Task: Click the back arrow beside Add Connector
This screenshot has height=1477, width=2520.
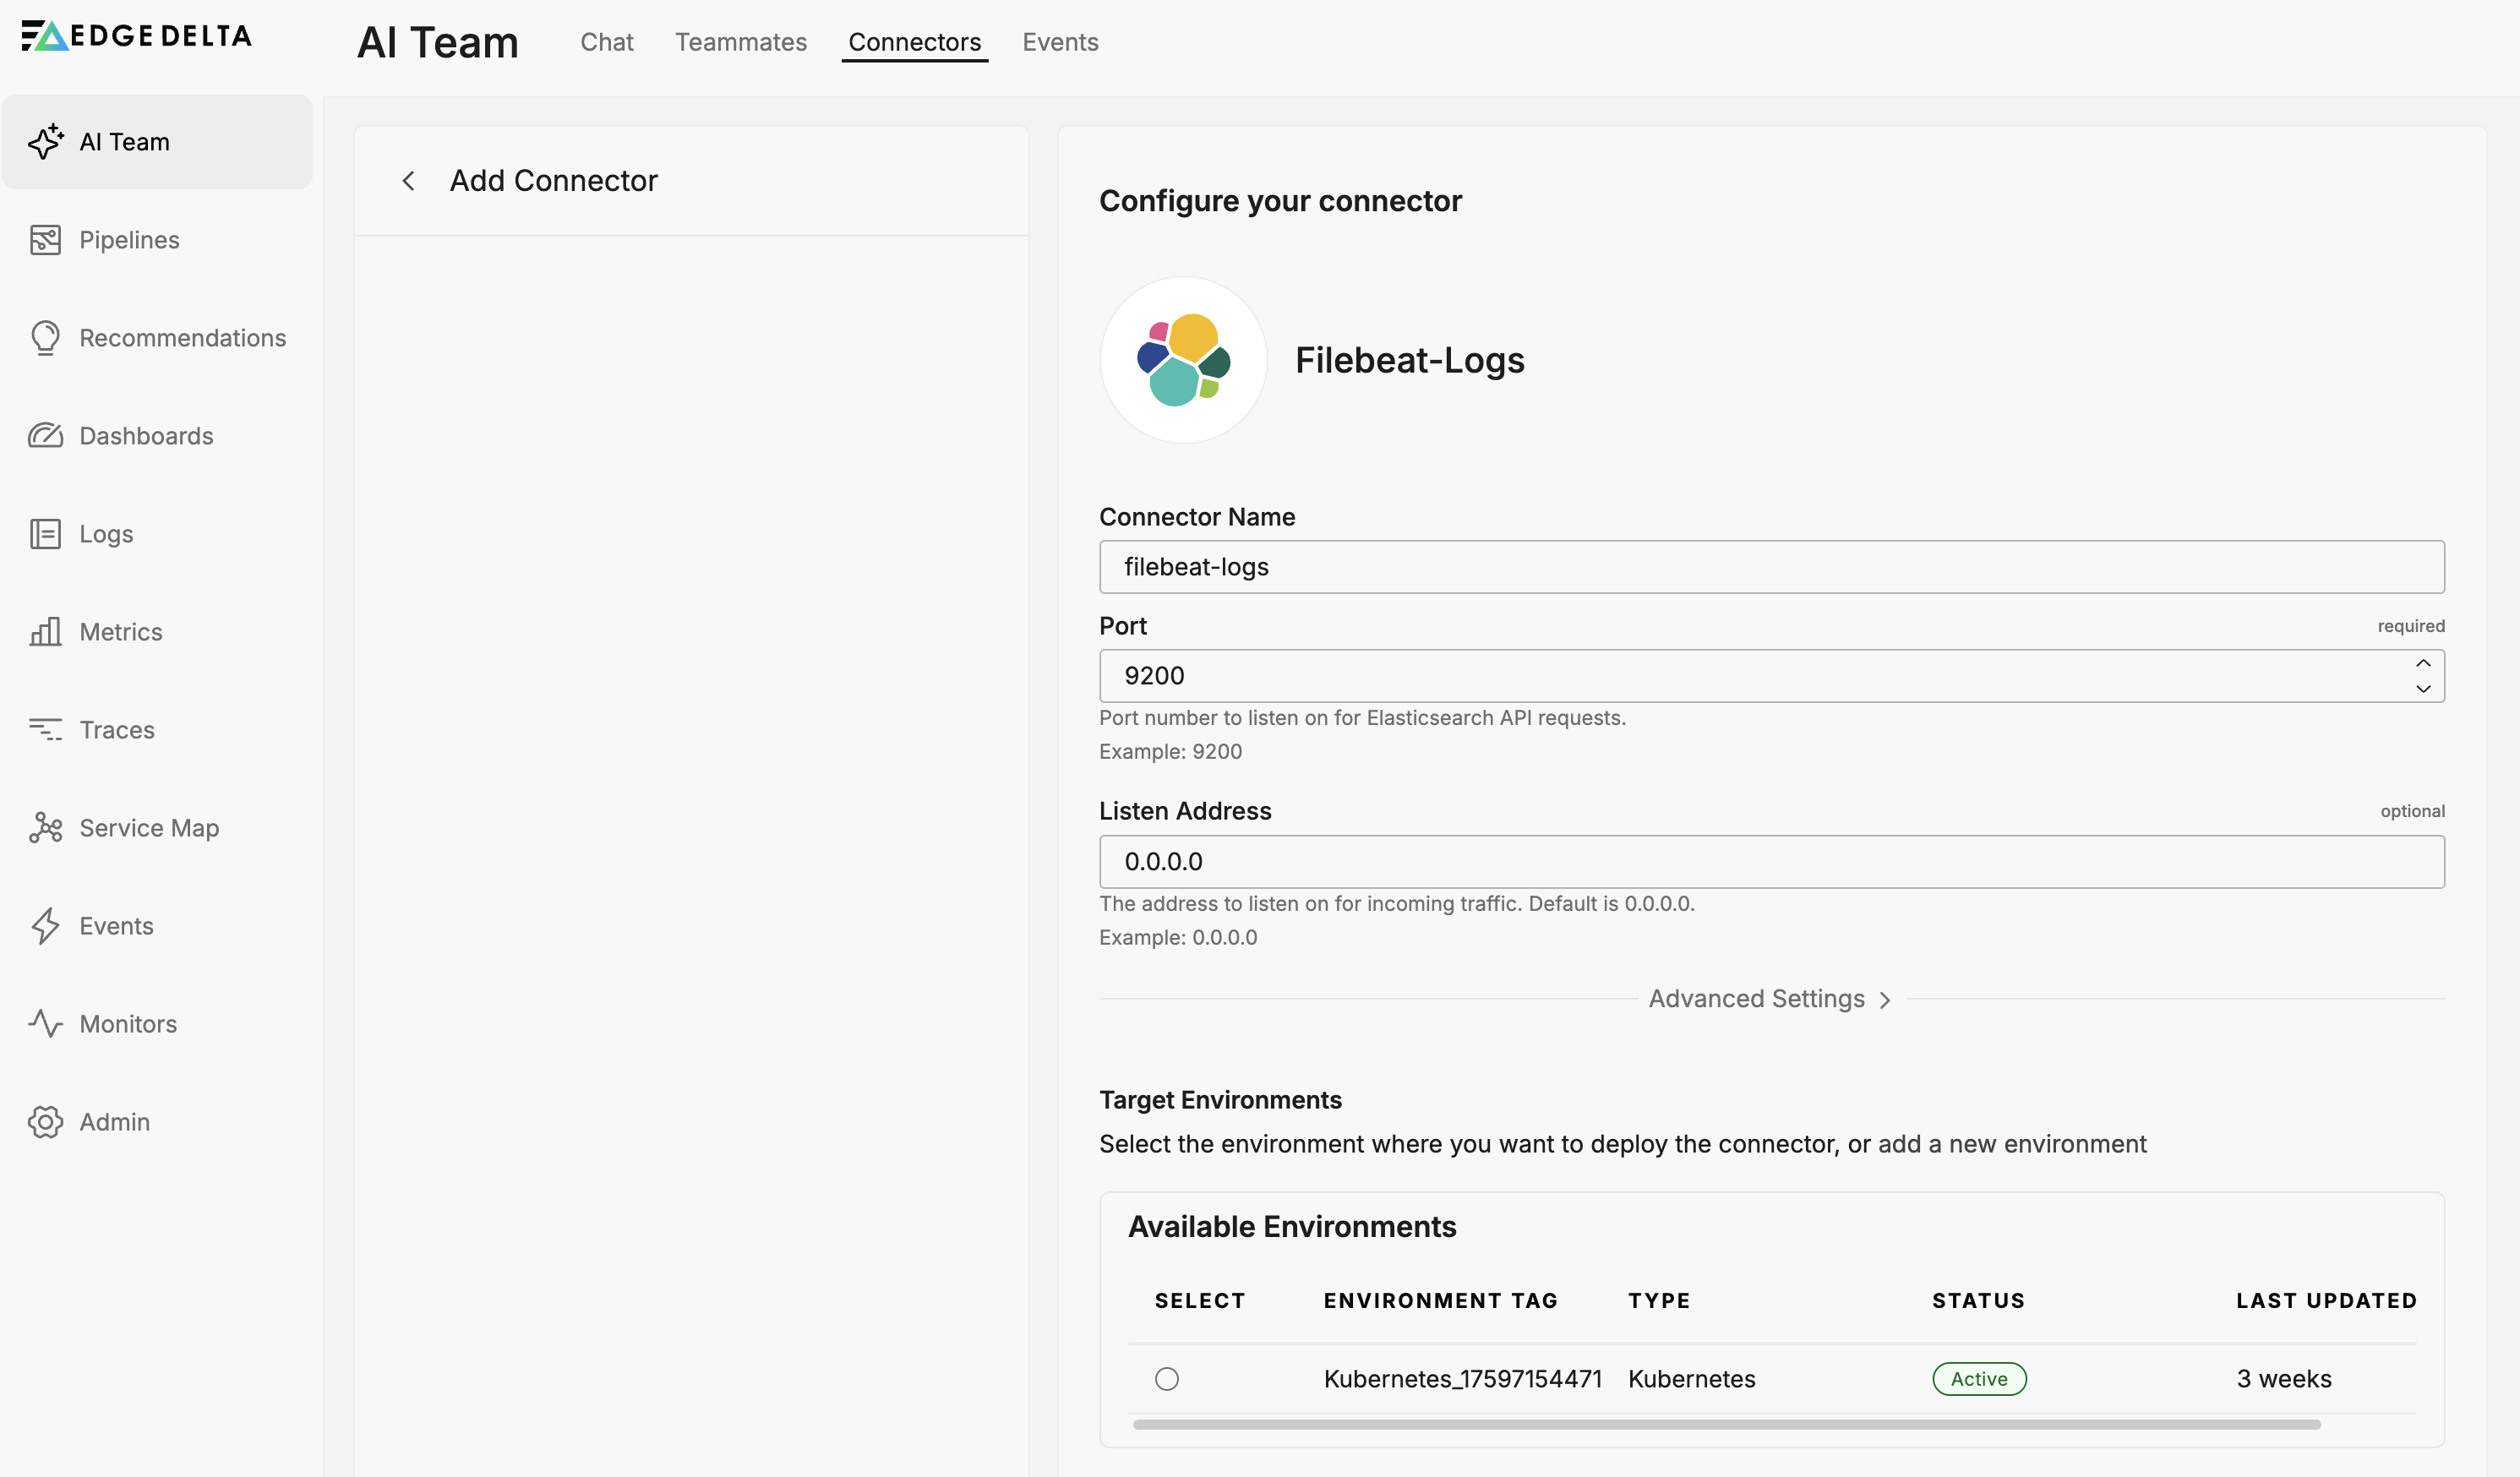Action: pos(409,180)
